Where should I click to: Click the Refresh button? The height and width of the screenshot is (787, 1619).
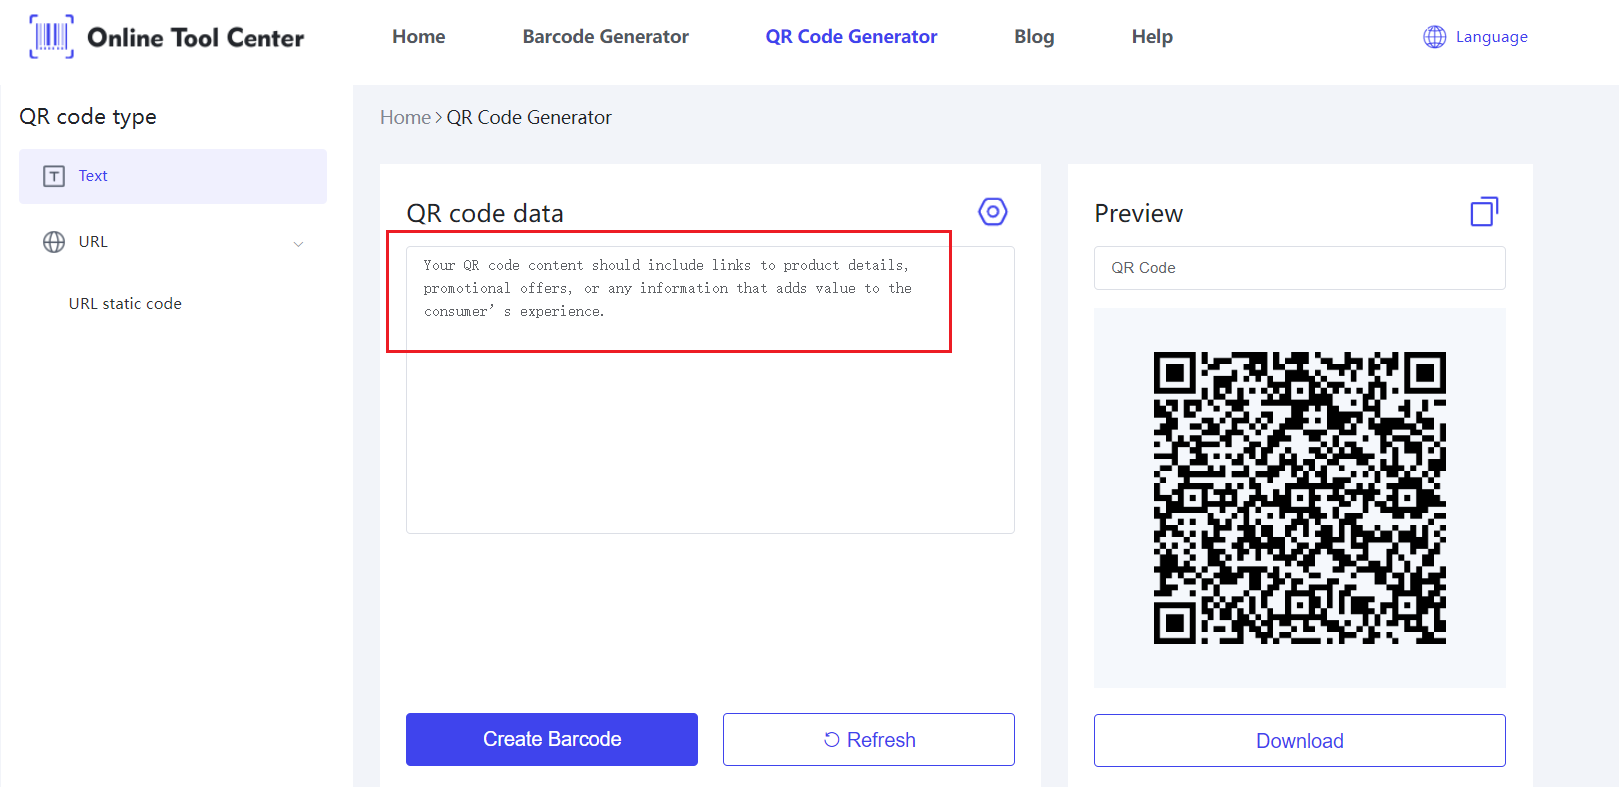coord(869,739)
